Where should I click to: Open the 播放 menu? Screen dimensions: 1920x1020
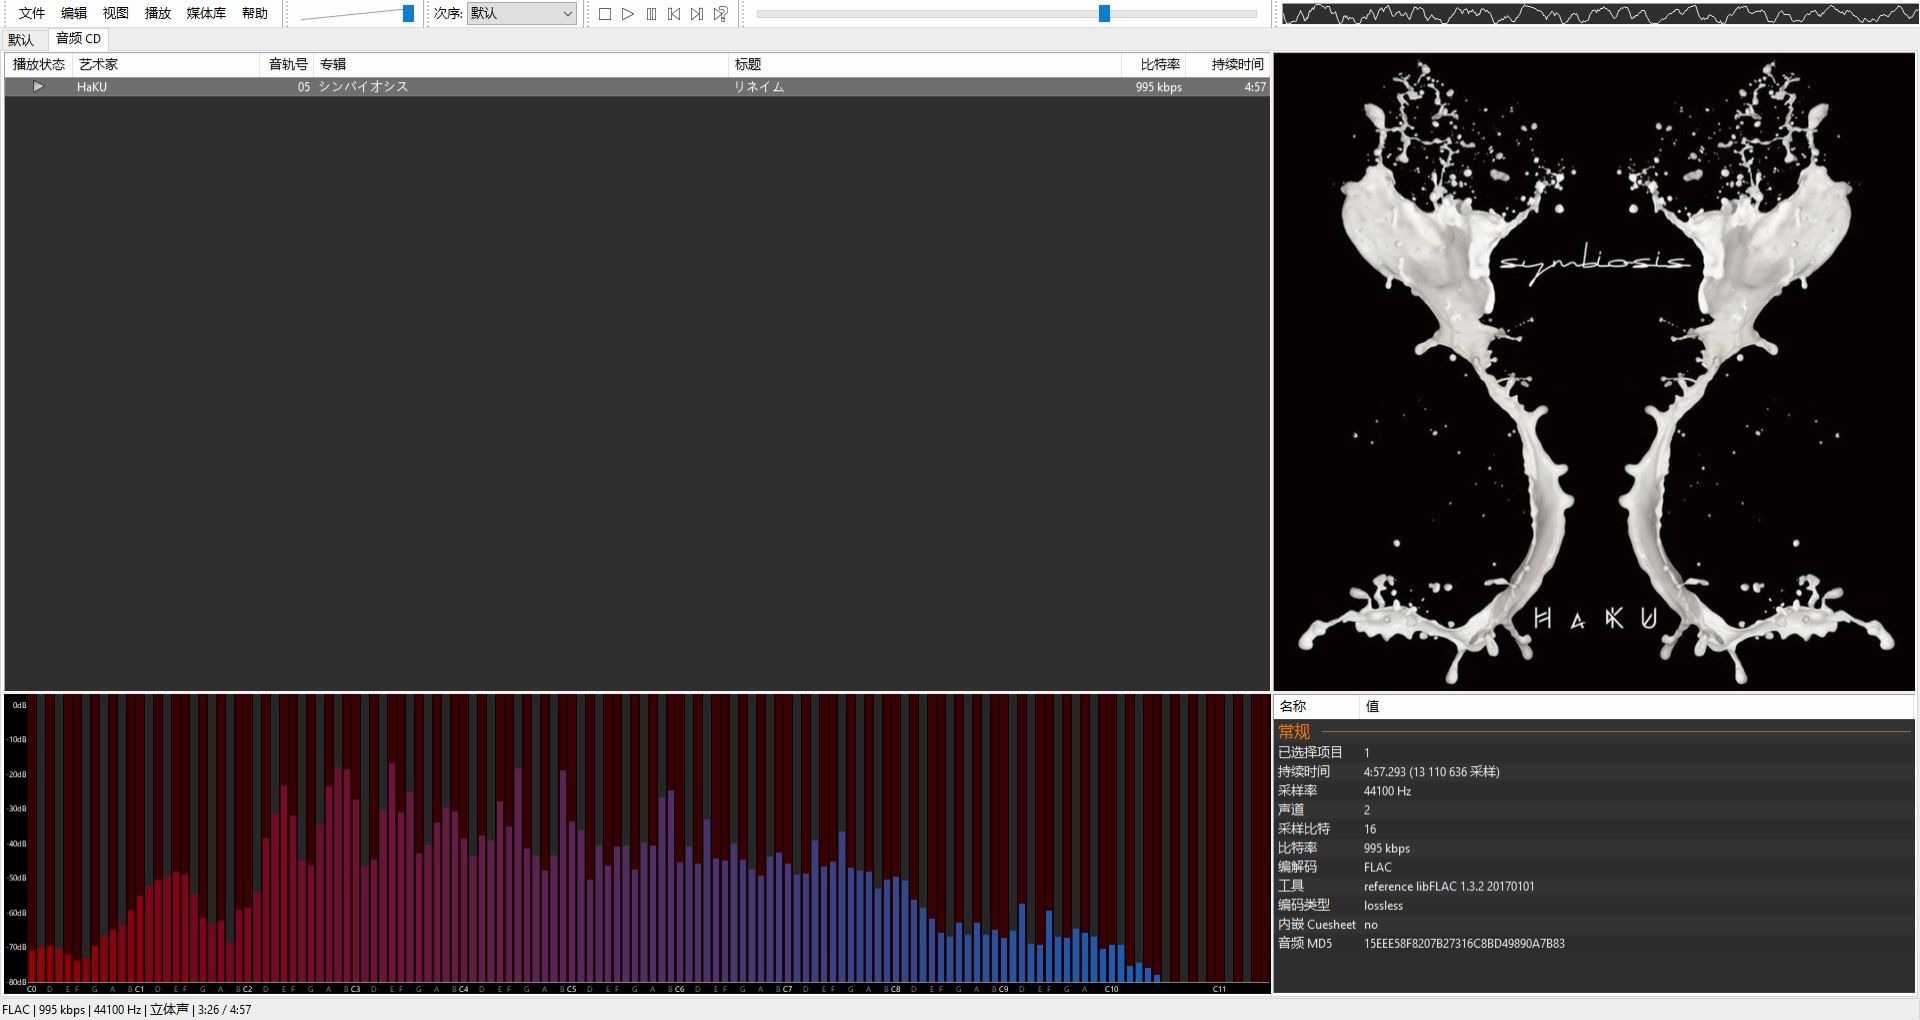point(158,13)
